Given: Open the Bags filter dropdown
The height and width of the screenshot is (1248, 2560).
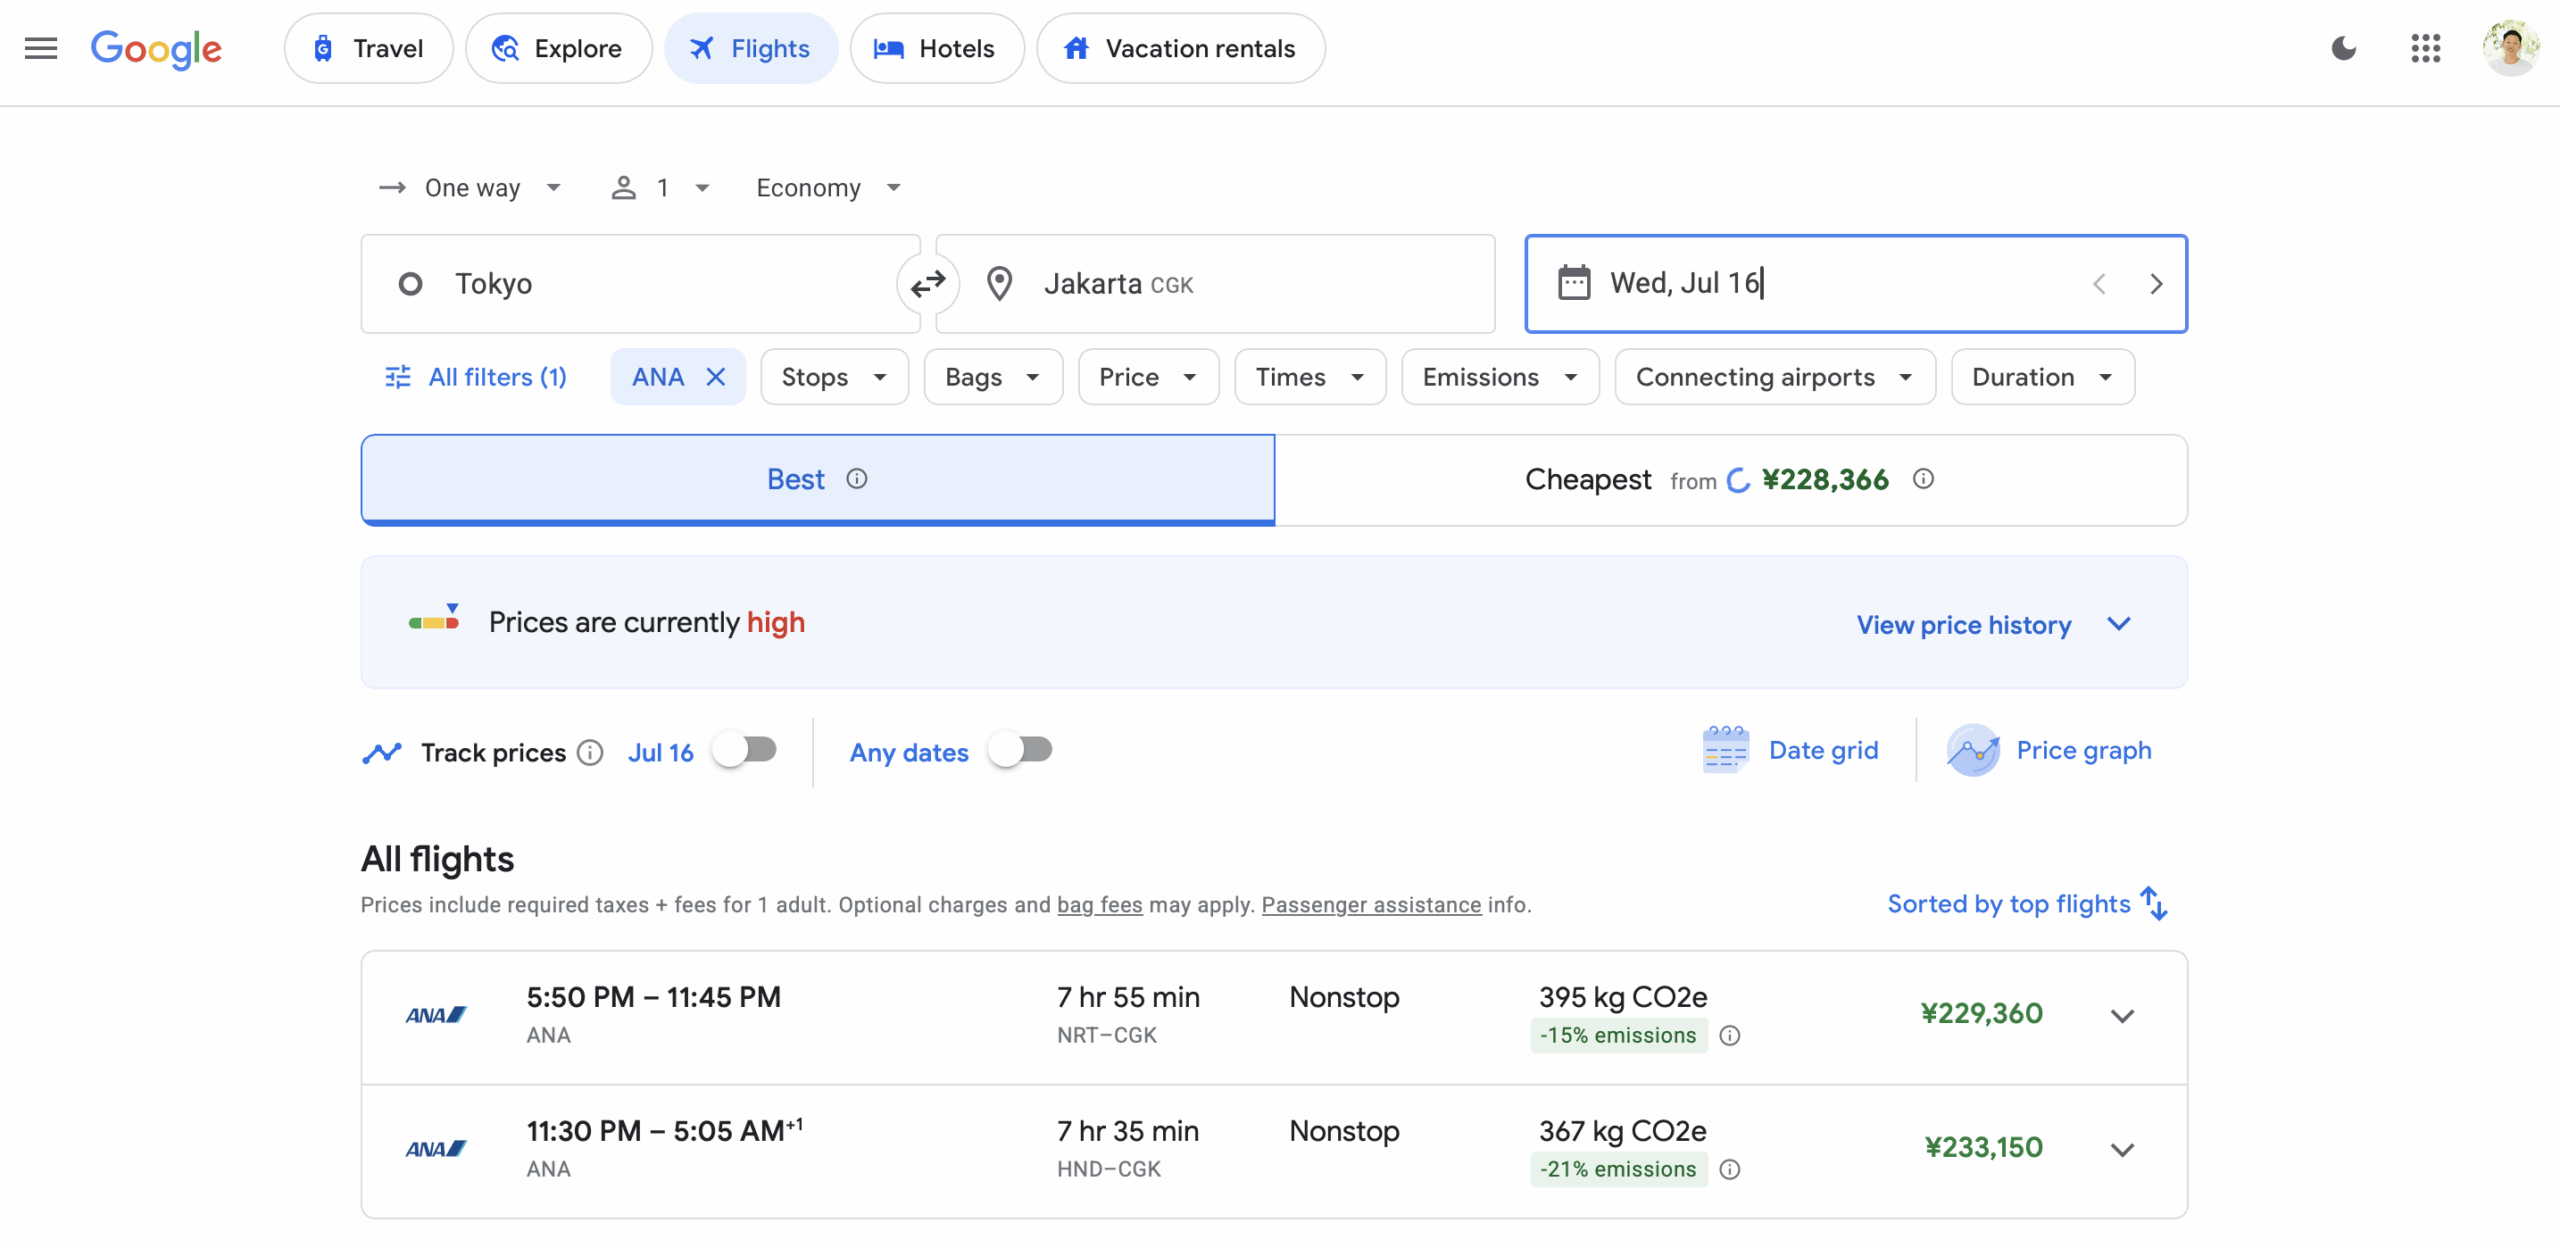Looking at the screenshot, I should (992, 377).
